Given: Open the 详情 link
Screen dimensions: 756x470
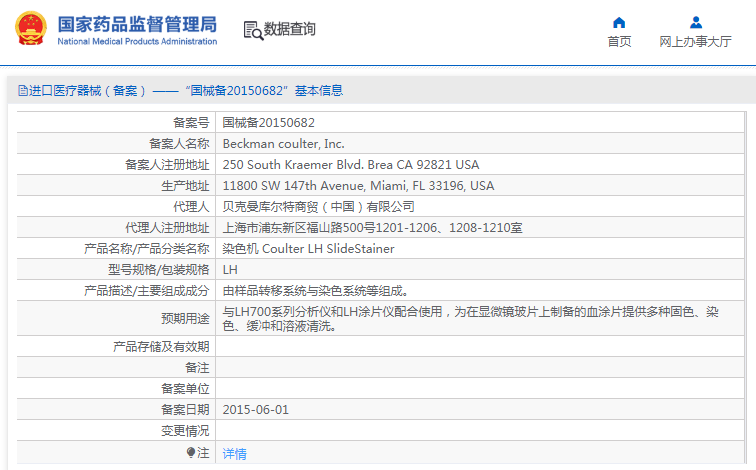Looking at the screenshot, I should coord(234,453).
